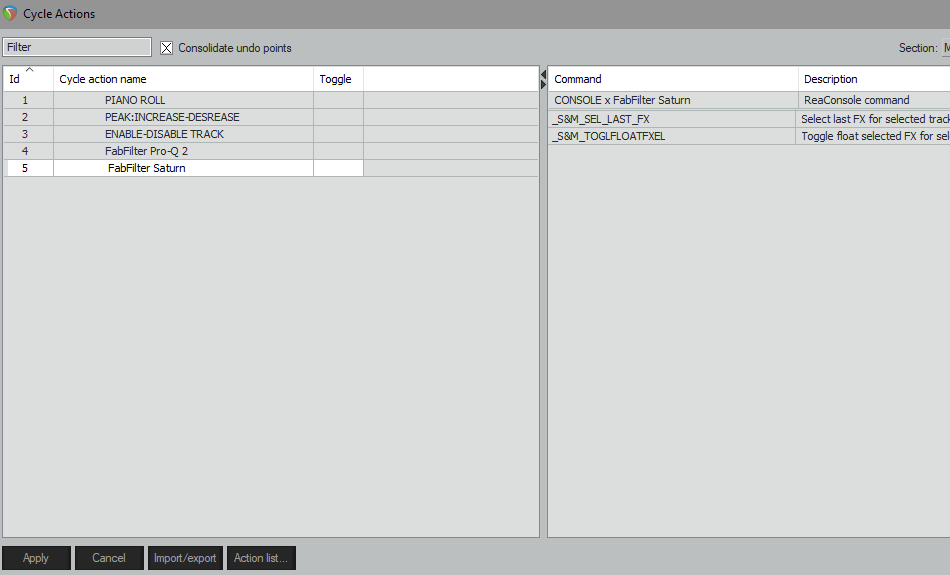The image size is (950, 575).
Task: Click Id cell 5
Action: pos(28,168)
